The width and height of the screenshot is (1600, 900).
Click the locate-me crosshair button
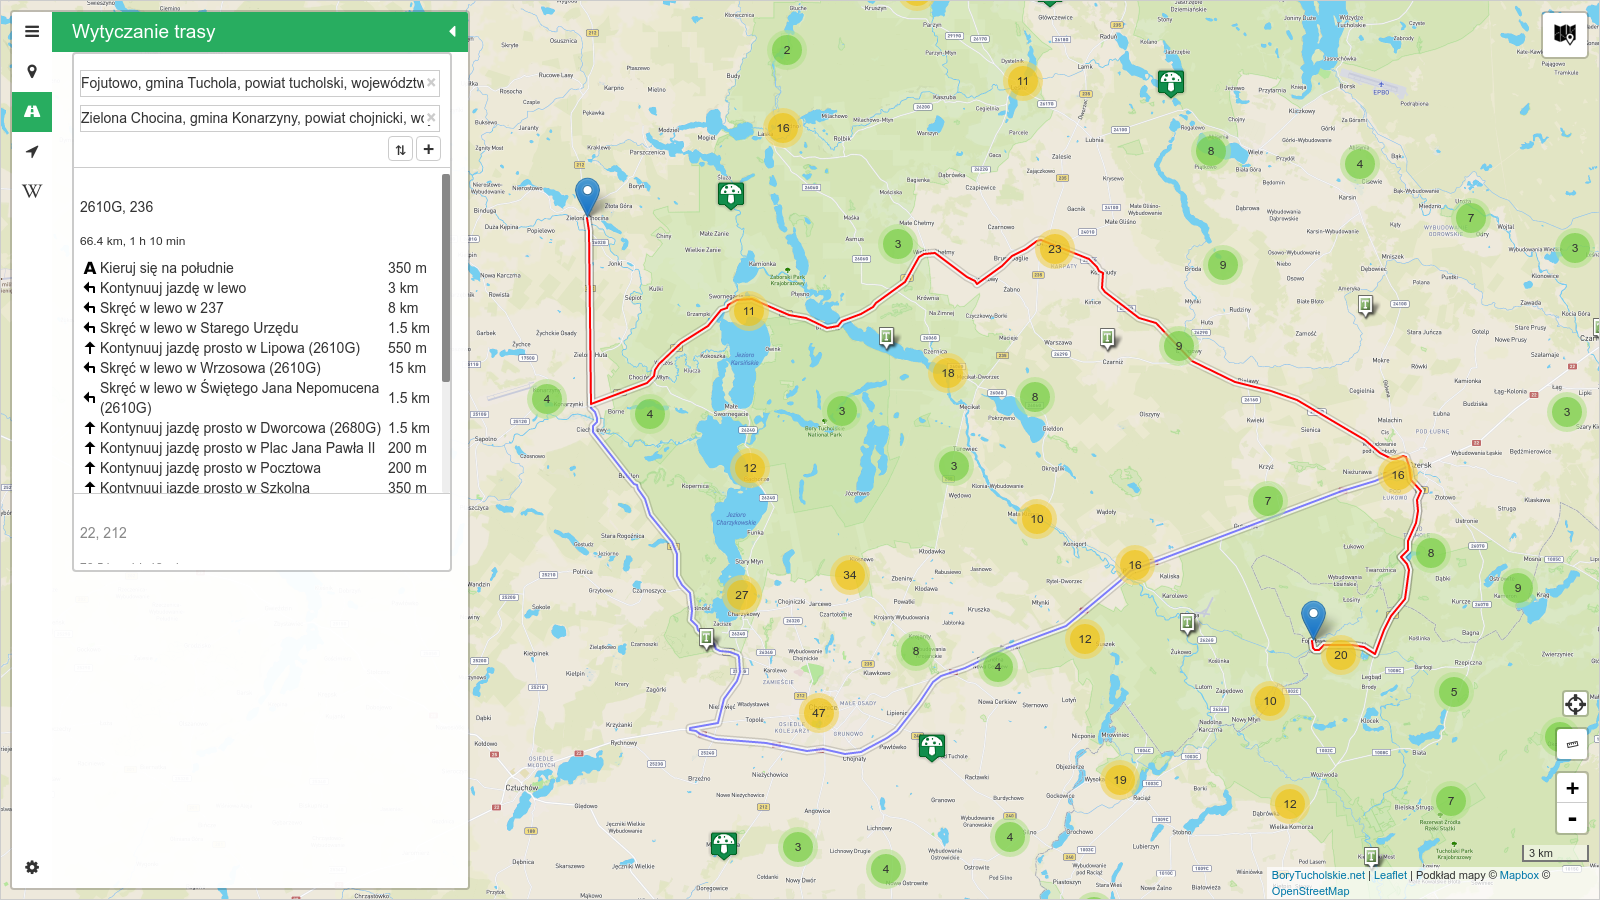coord(1575,704)
